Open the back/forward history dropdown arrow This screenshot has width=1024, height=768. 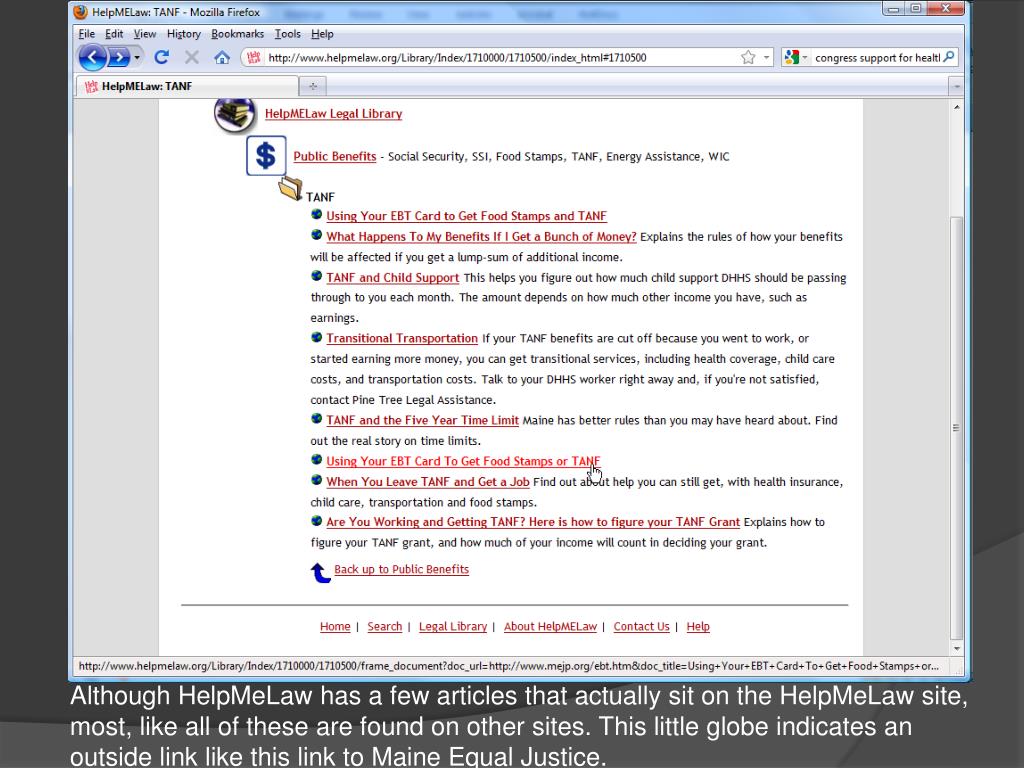coord(137,57)
